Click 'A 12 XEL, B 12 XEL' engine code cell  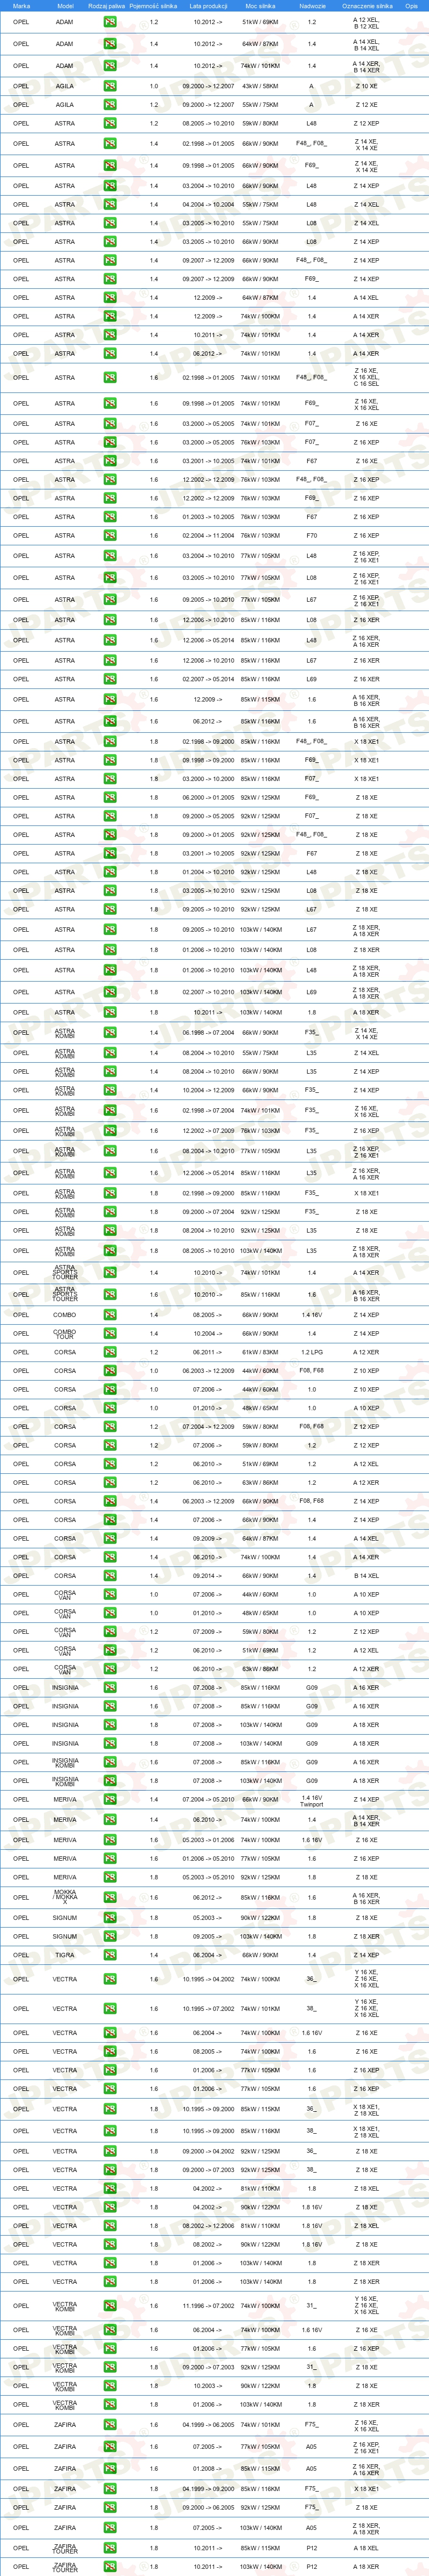pos(366,22)
